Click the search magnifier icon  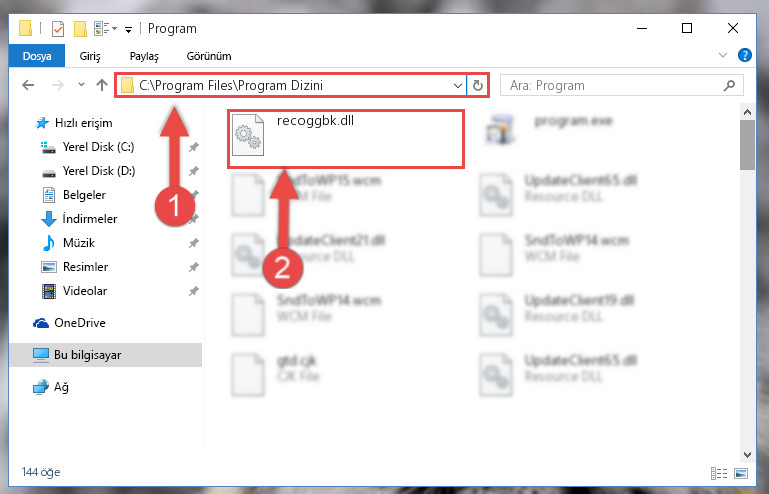[x=729, y=85]
